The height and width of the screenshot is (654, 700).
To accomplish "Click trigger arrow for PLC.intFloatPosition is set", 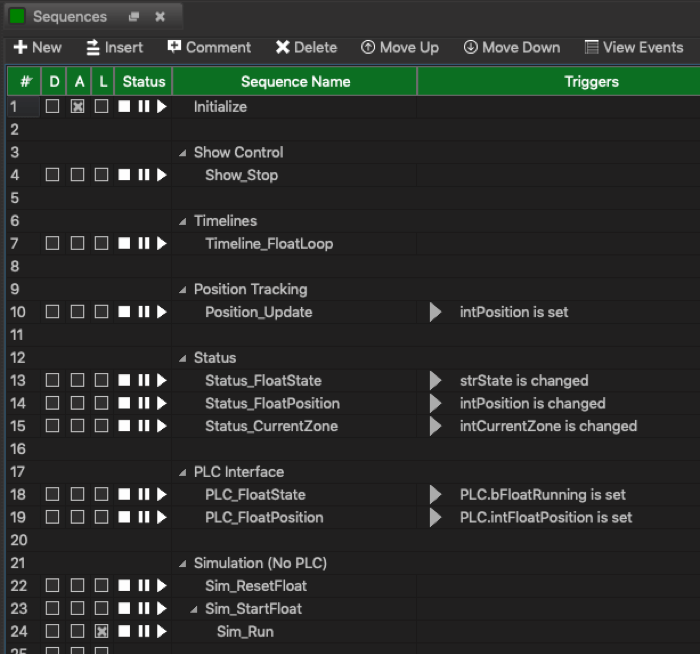I will 435,517.
